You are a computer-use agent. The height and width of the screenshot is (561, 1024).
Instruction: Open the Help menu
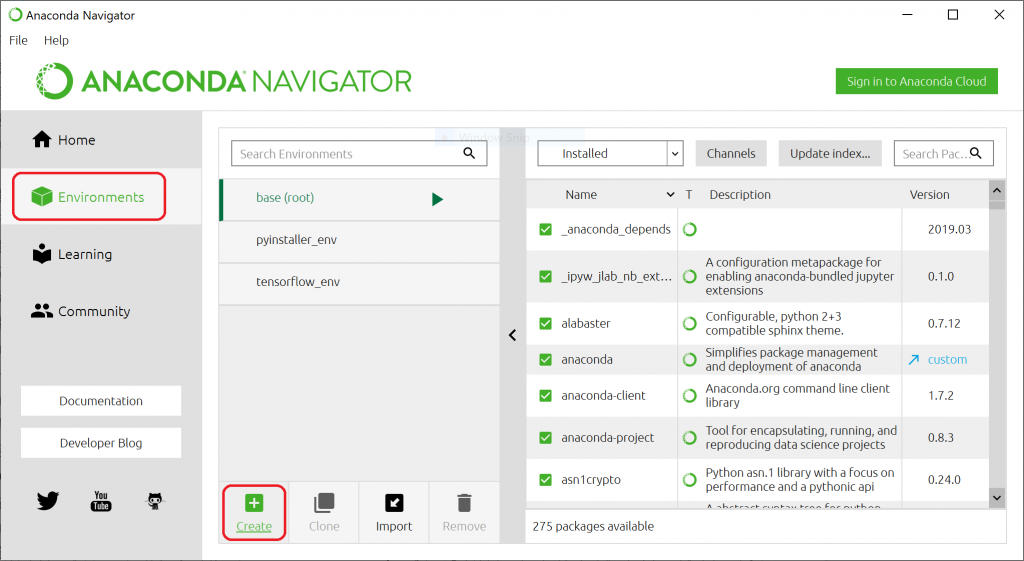(x=56, y=40)
